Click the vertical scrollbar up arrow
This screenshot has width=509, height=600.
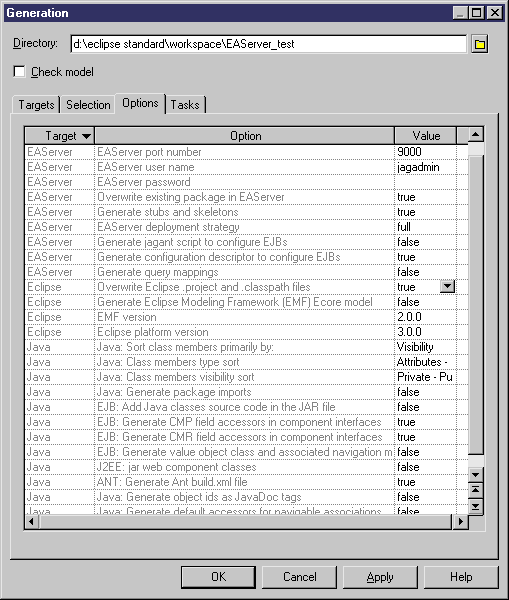tap(476, 134)
